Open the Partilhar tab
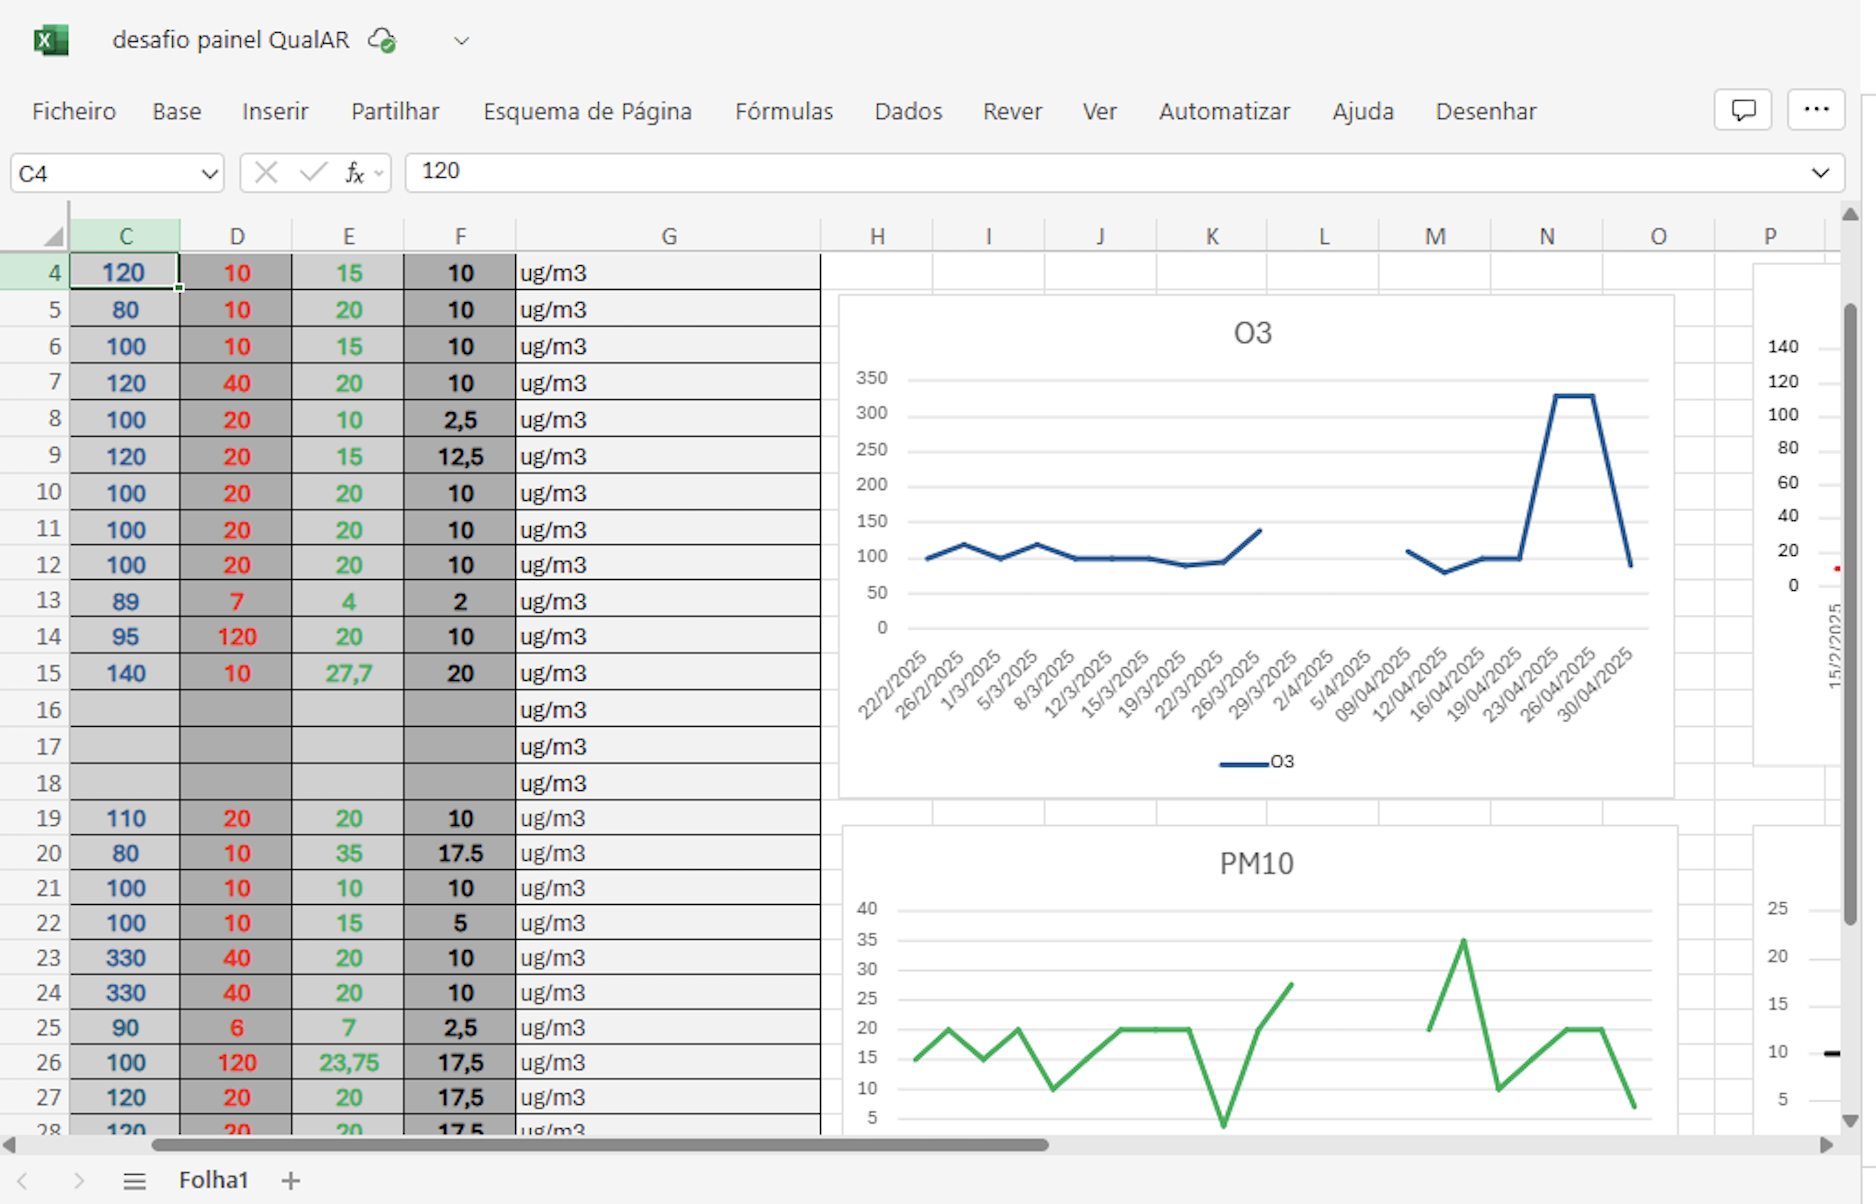The width and height of the screenshot is (1876, 1204). (x=395, y=111)
